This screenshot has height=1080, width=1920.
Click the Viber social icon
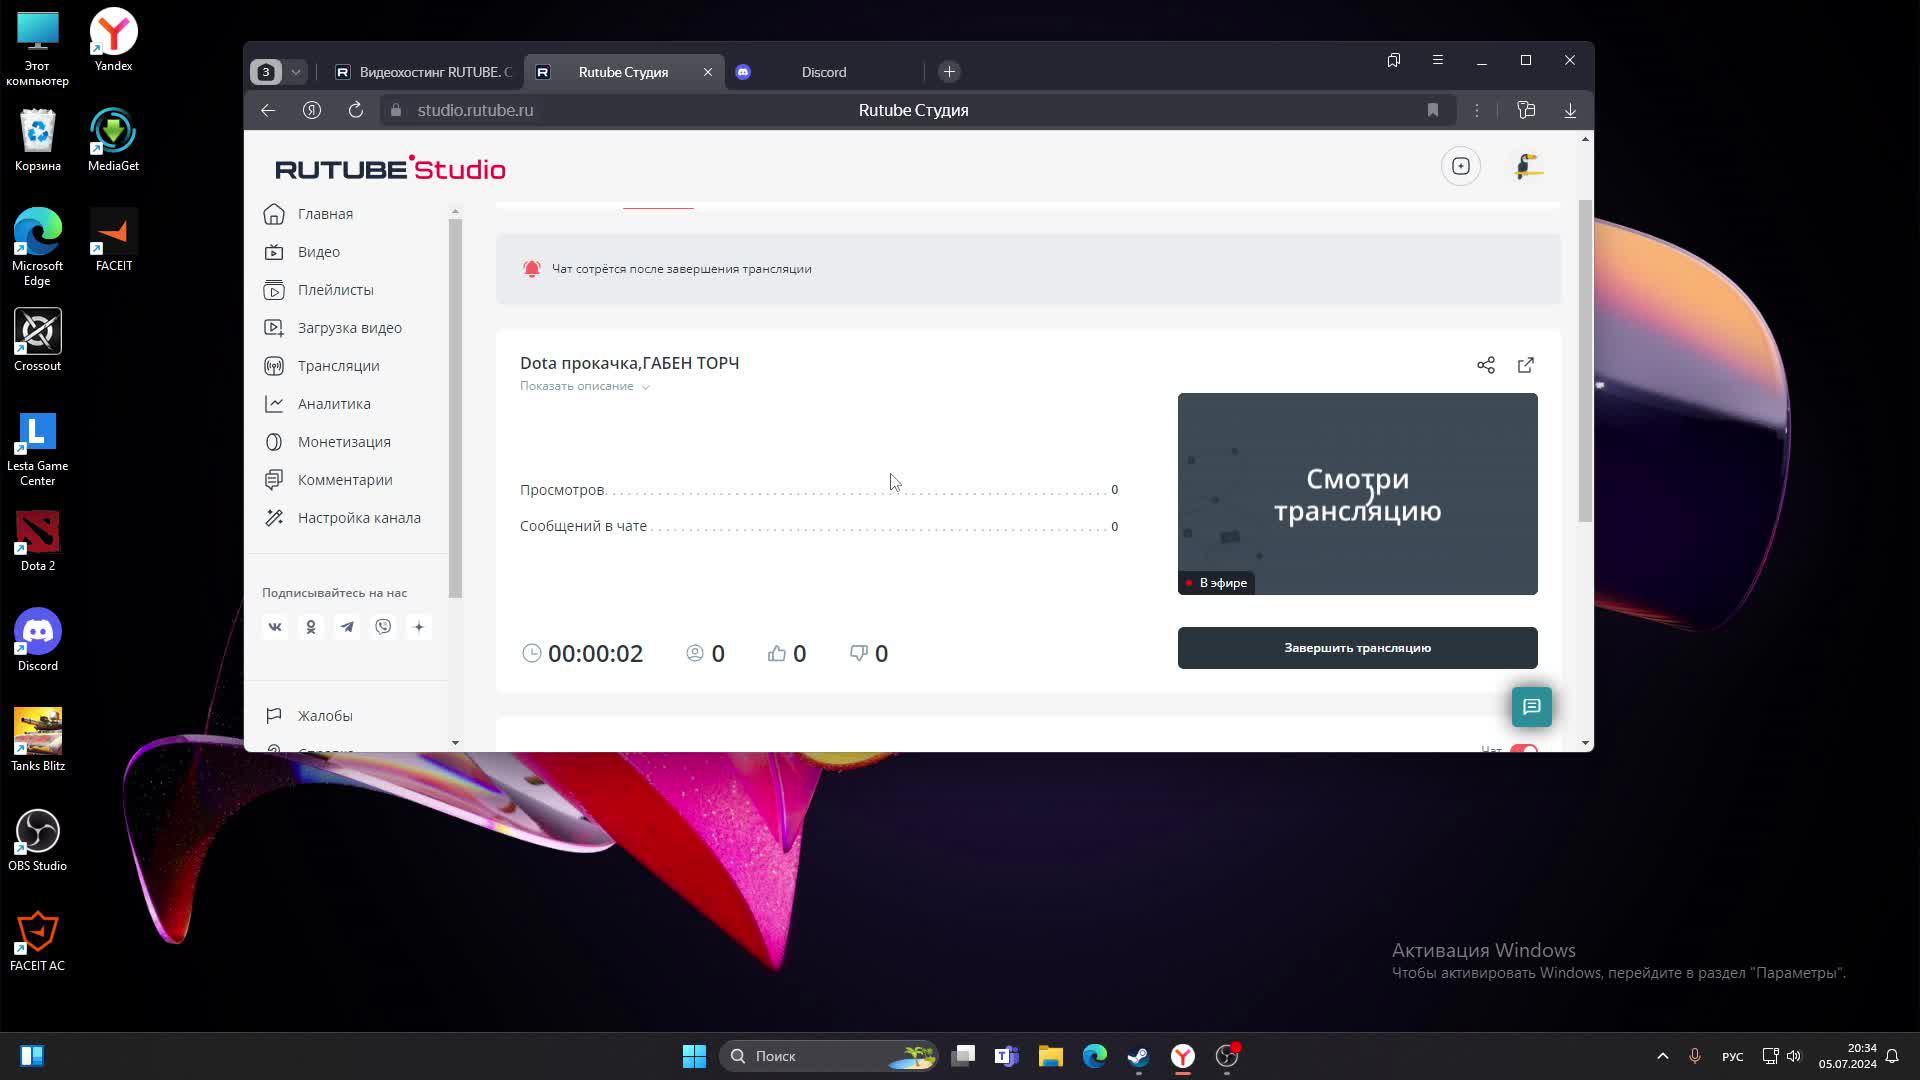383,627
